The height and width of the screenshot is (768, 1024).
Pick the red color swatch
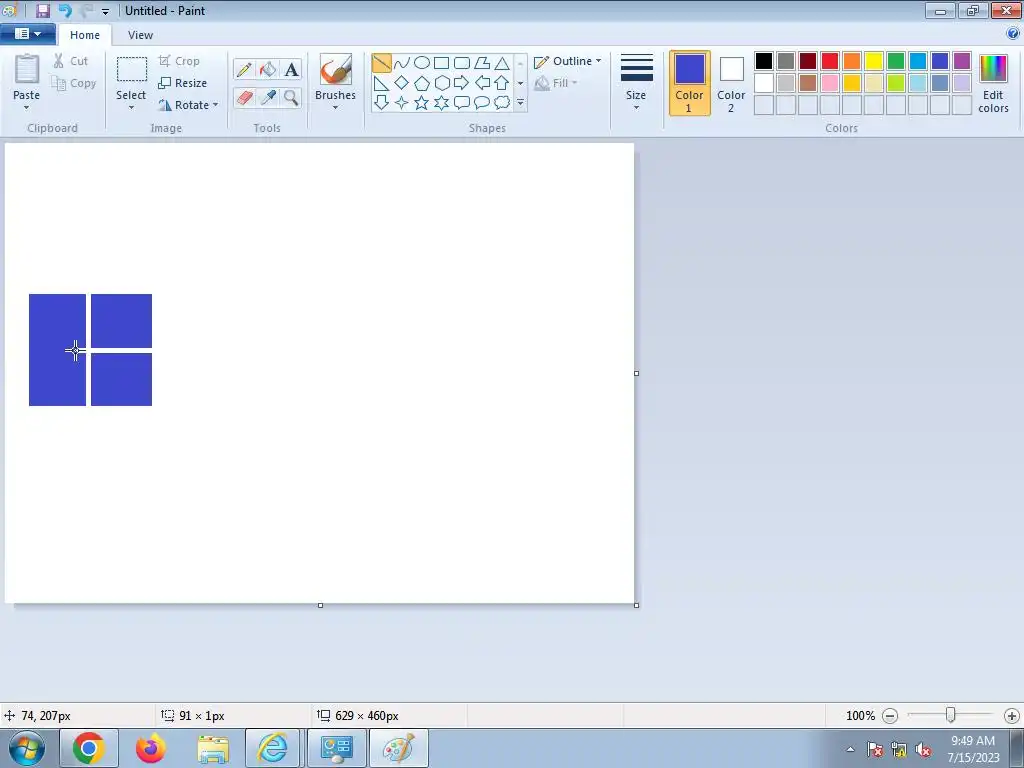click(830, 61)
